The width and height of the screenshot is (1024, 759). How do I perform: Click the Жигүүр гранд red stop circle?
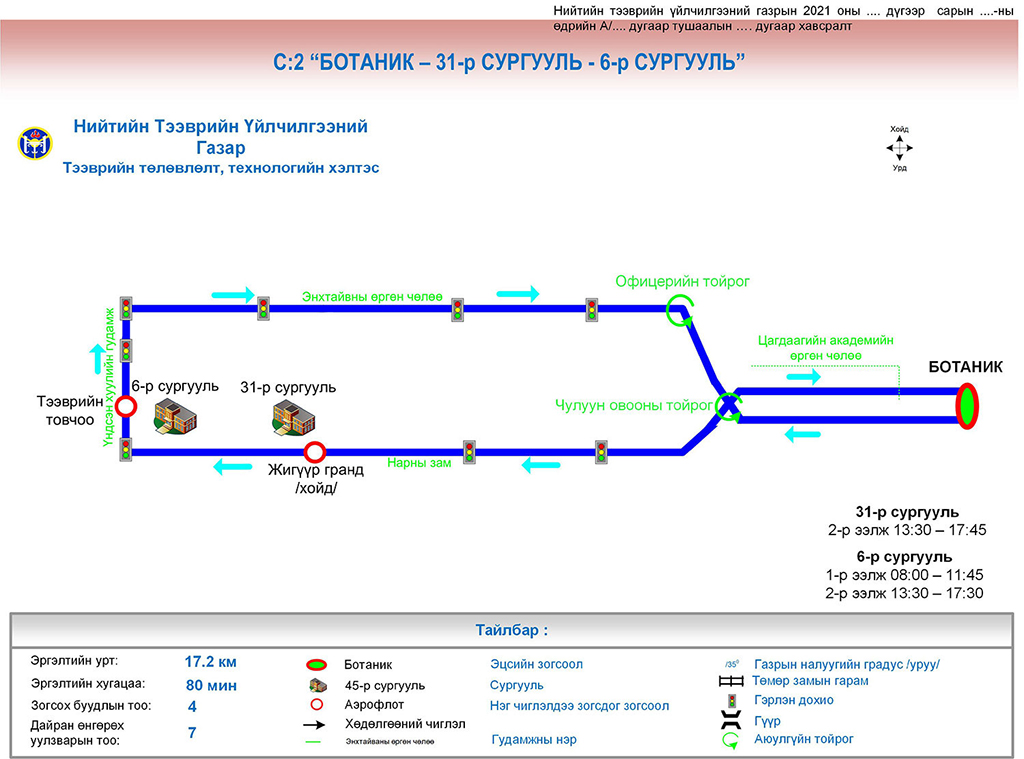tap(315, 452)
